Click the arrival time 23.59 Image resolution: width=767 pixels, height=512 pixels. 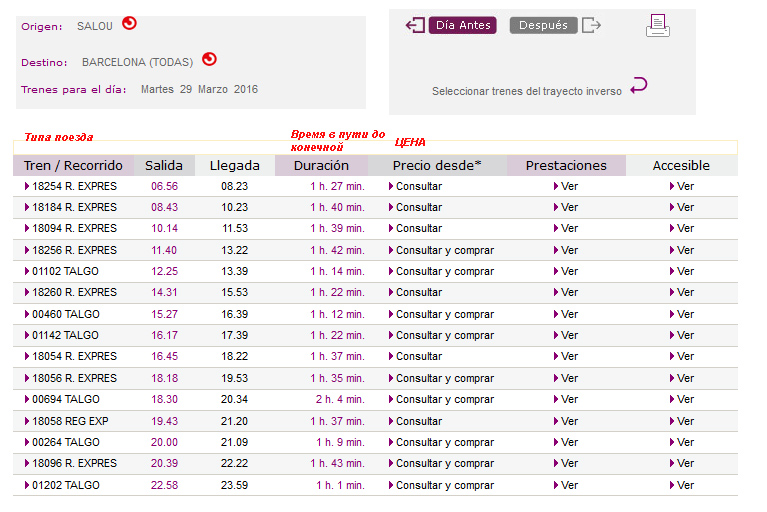(x=234, y=486)
